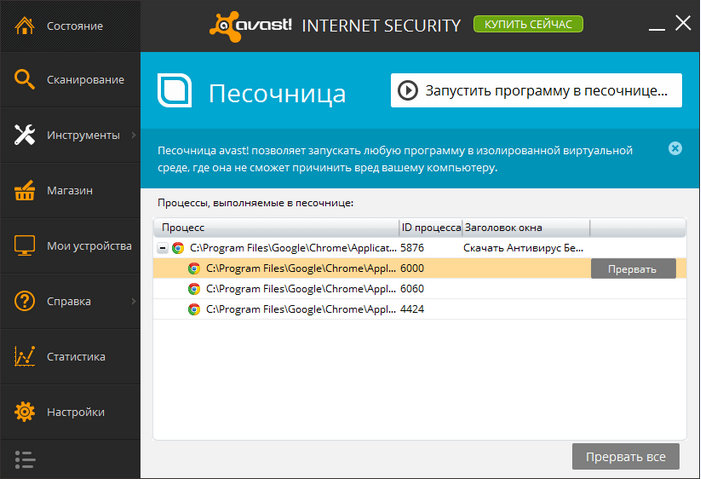This screenshot has height=479, width=701.
Task: Click the gear icon for Настройки
Action: pyautogui.click(x=24, y=412)
